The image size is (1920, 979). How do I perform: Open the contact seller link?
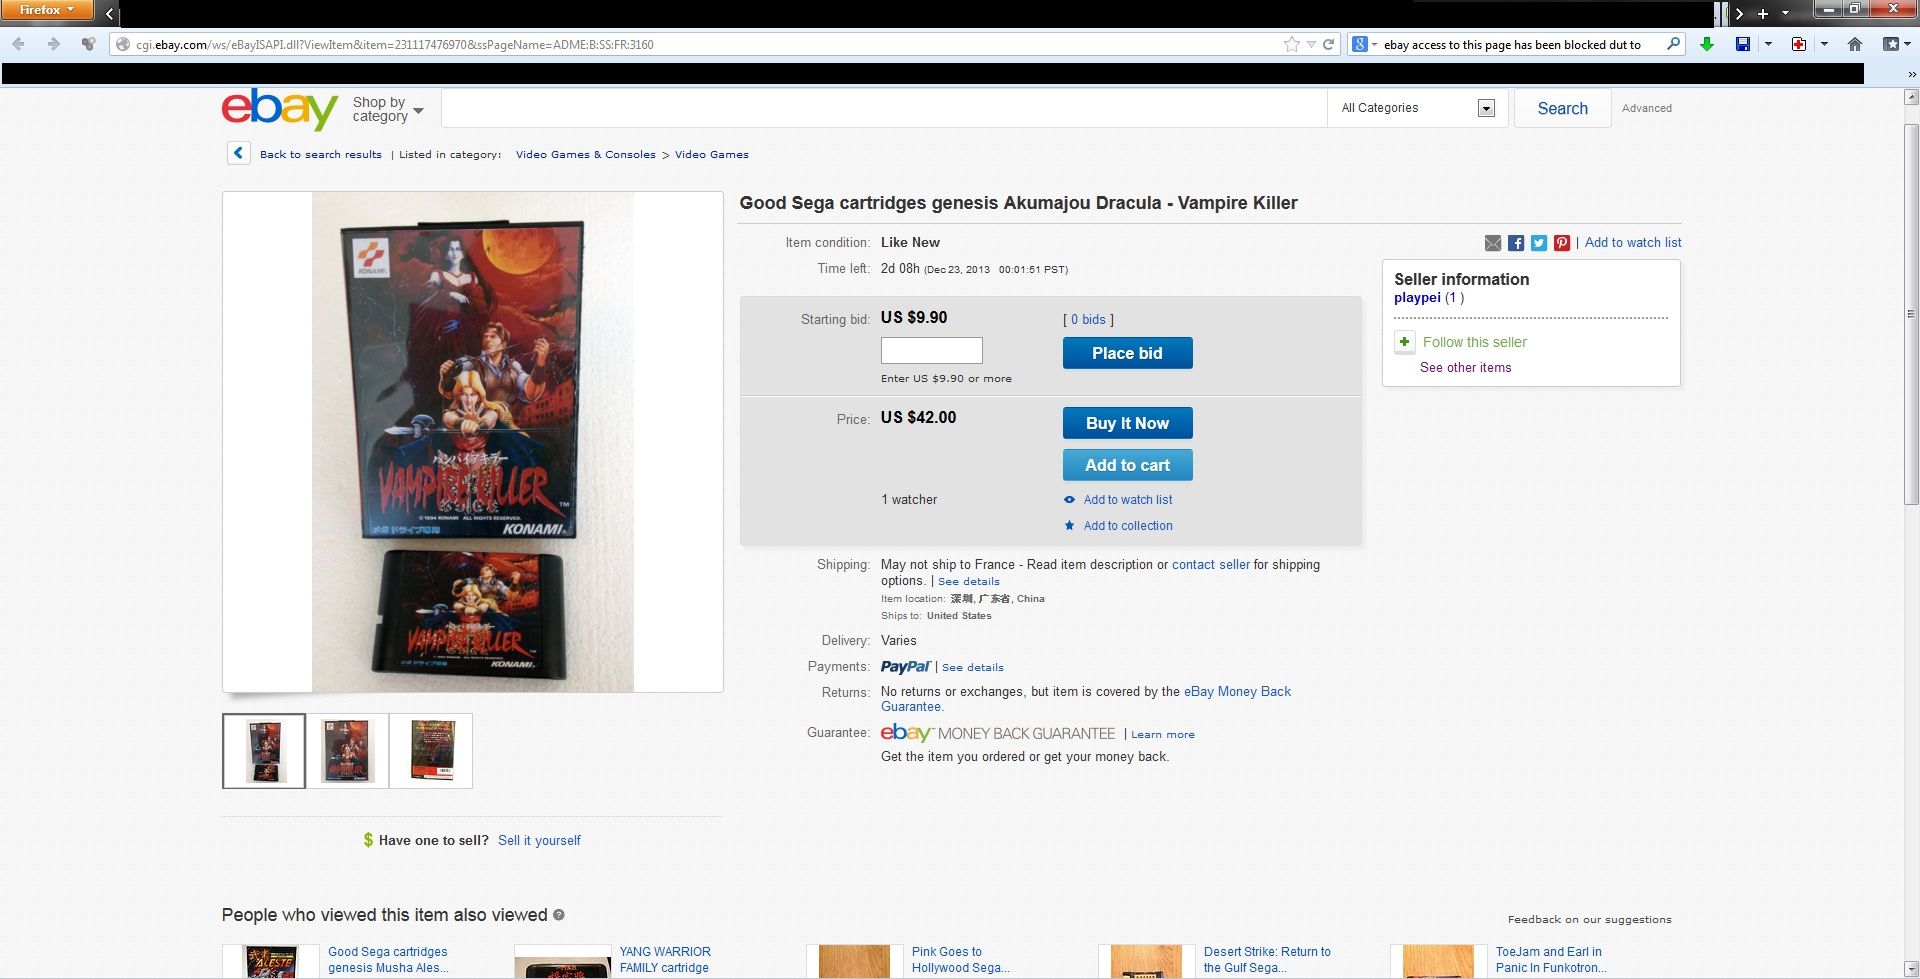pyautogui.click(x=1211, y=565)
